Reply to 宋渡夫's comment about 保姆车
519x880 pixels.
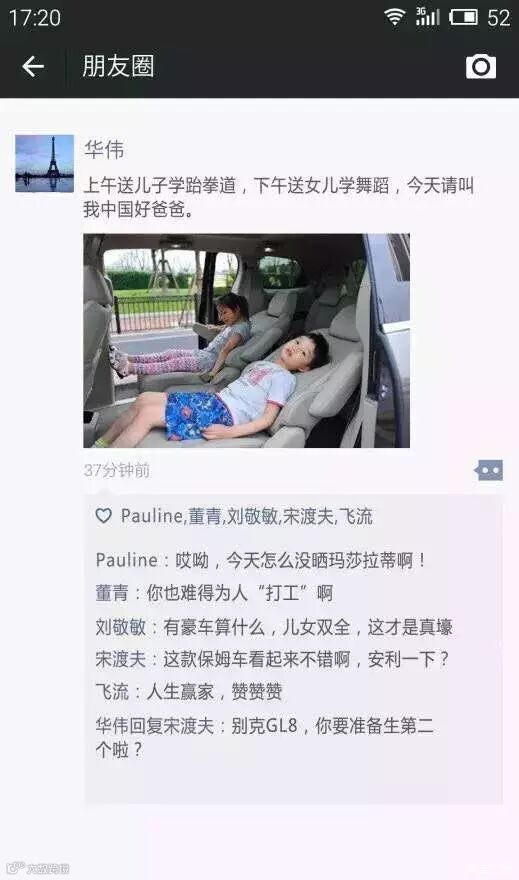(272, 659)
